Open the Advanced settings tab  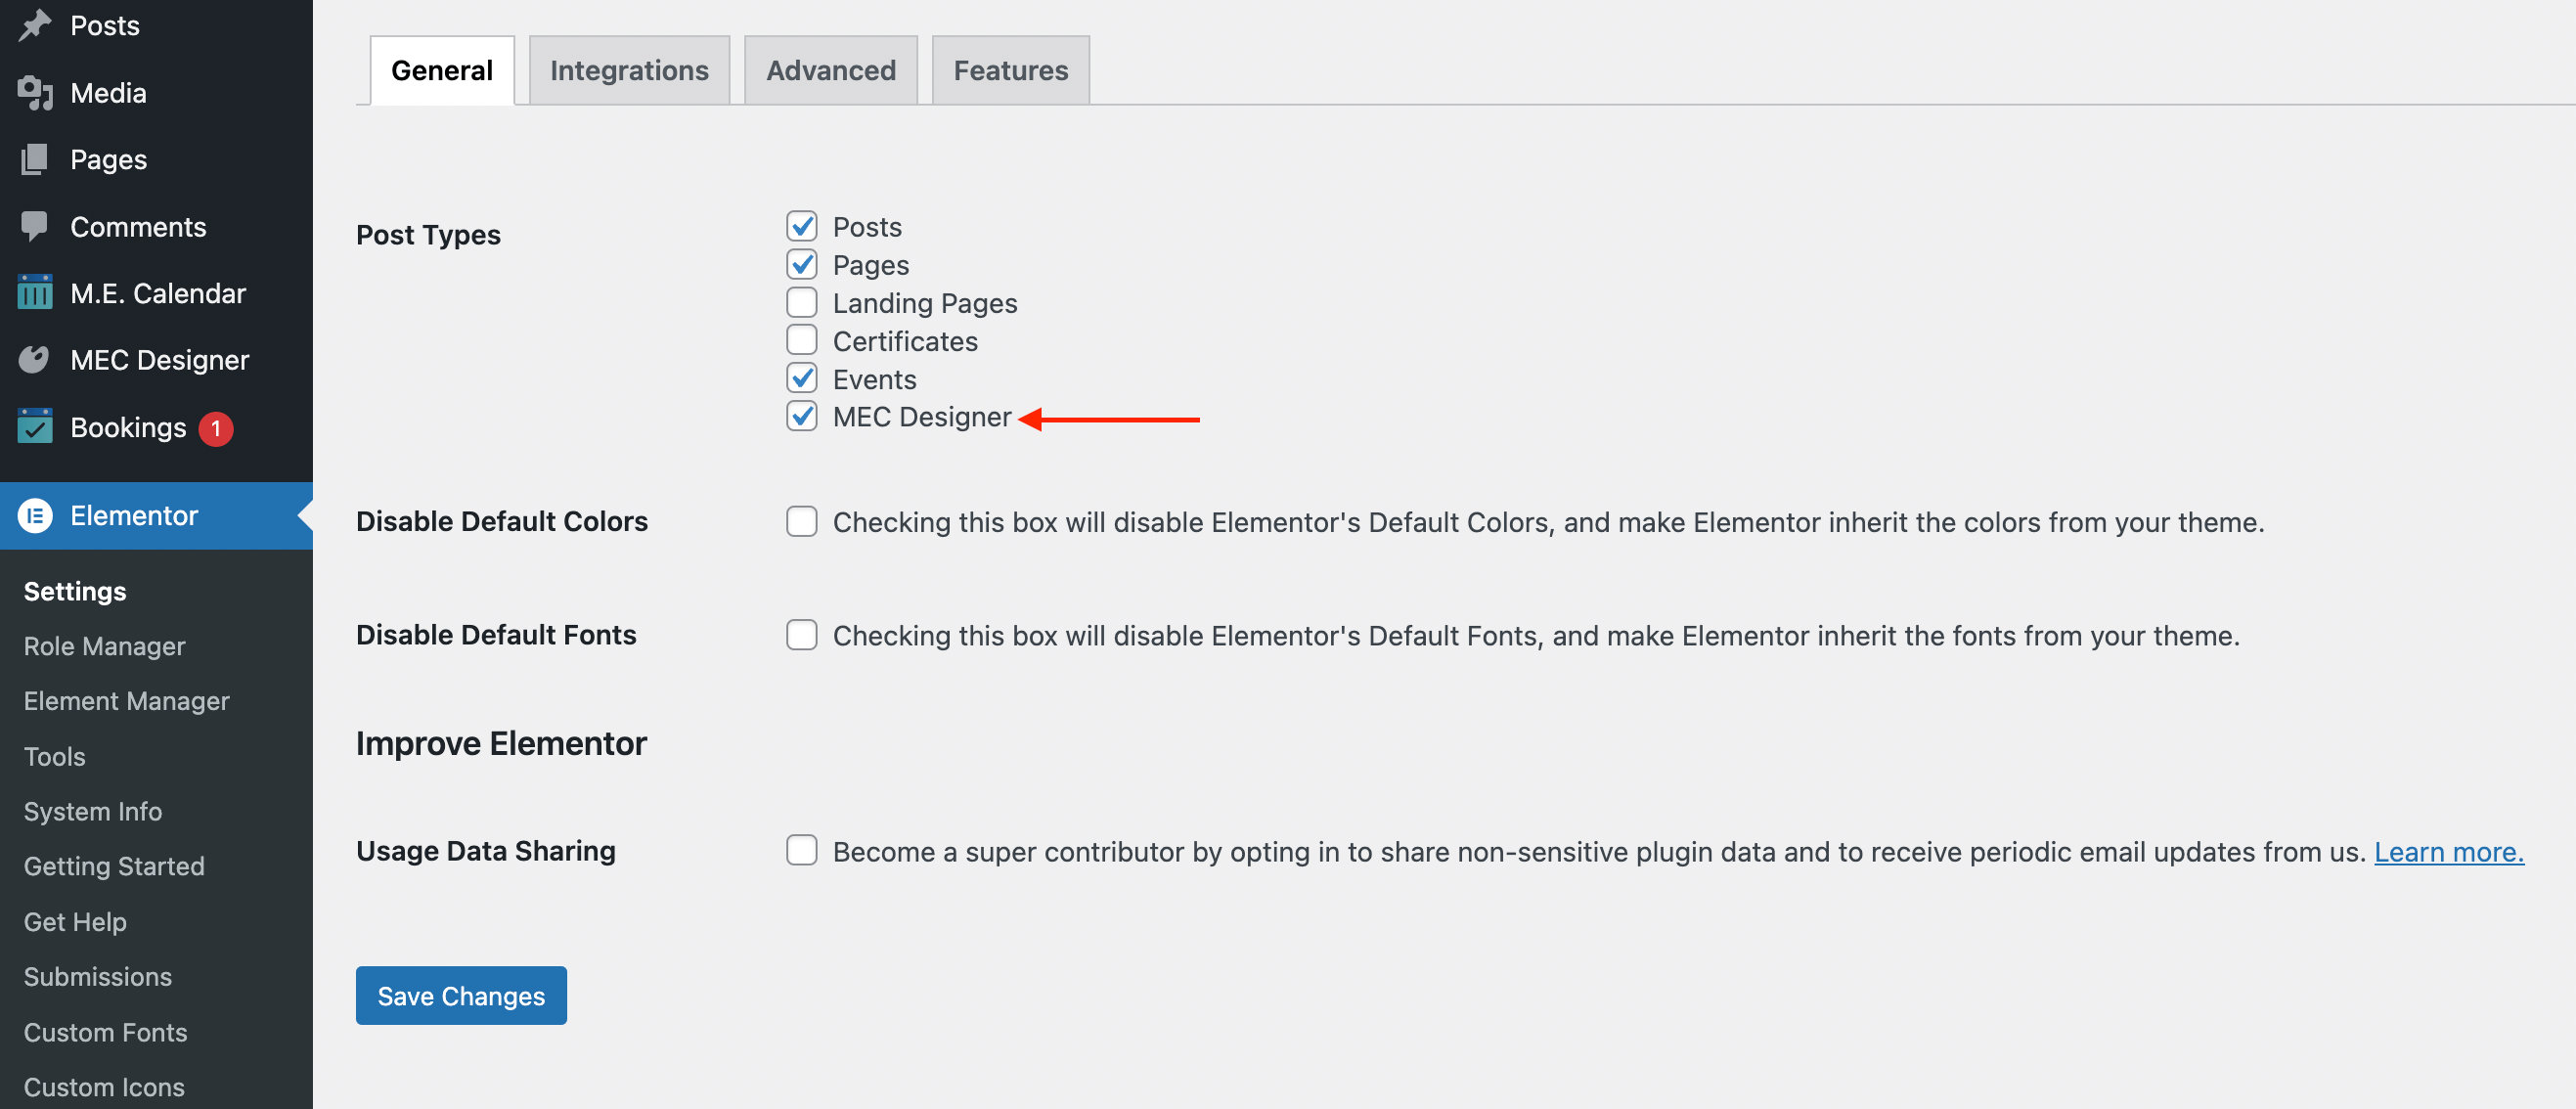(830, 70)
